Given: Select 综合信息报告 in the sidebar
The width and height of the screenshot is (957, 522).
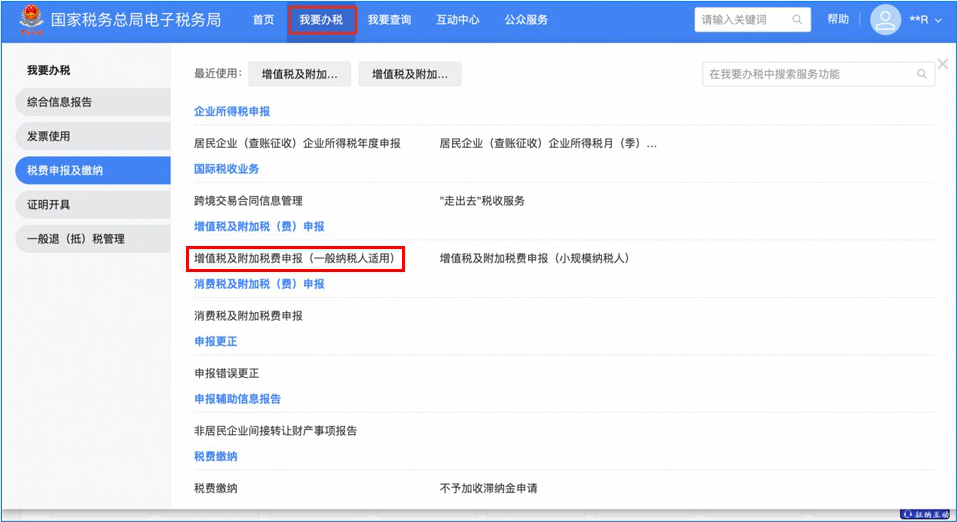Looking at the screenshot, I should point(92,102).
